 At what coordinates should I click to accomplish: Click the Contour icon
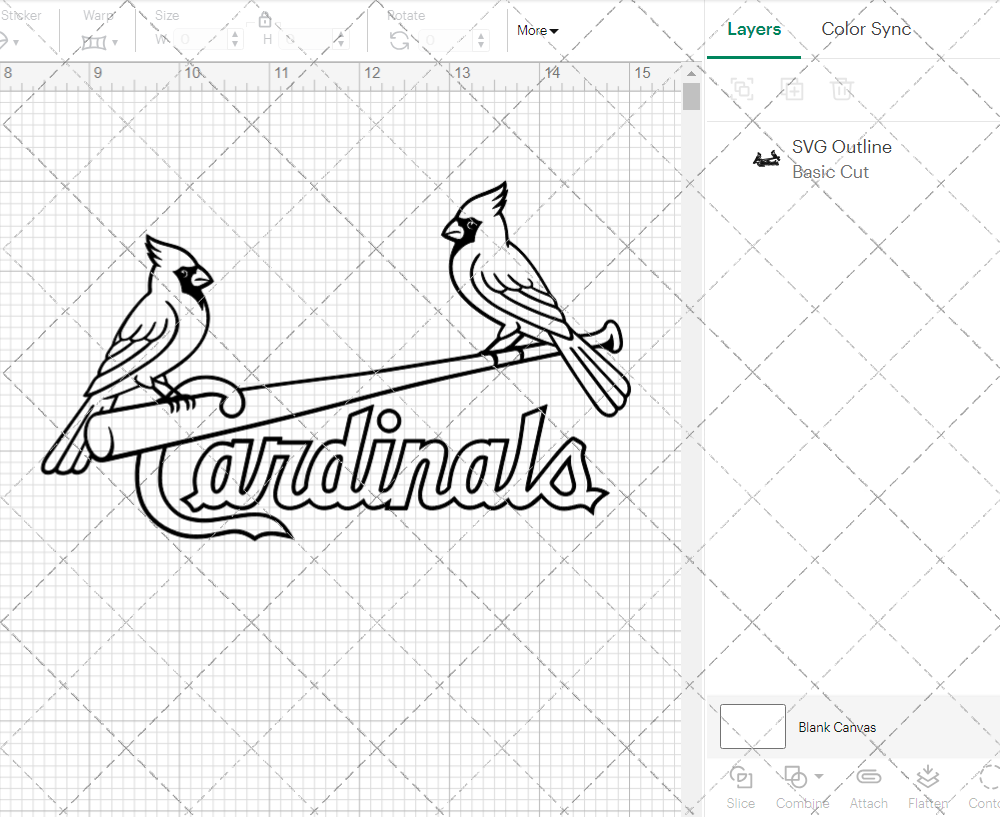pyautogui.click(x=988, y=777)
